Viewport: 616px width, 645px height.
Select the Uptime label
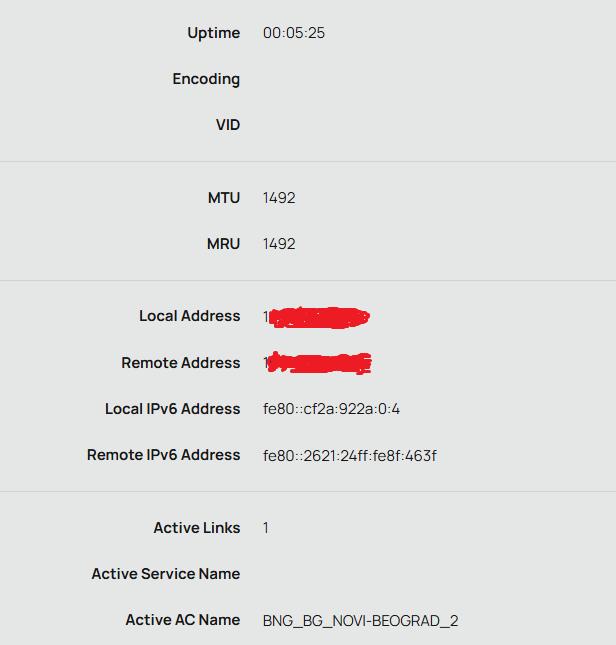213,33
